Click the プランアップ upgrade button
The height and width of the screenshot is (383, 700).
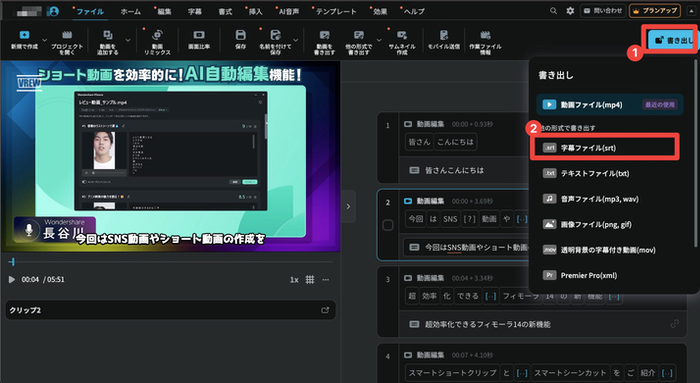[x=655, y=11]
